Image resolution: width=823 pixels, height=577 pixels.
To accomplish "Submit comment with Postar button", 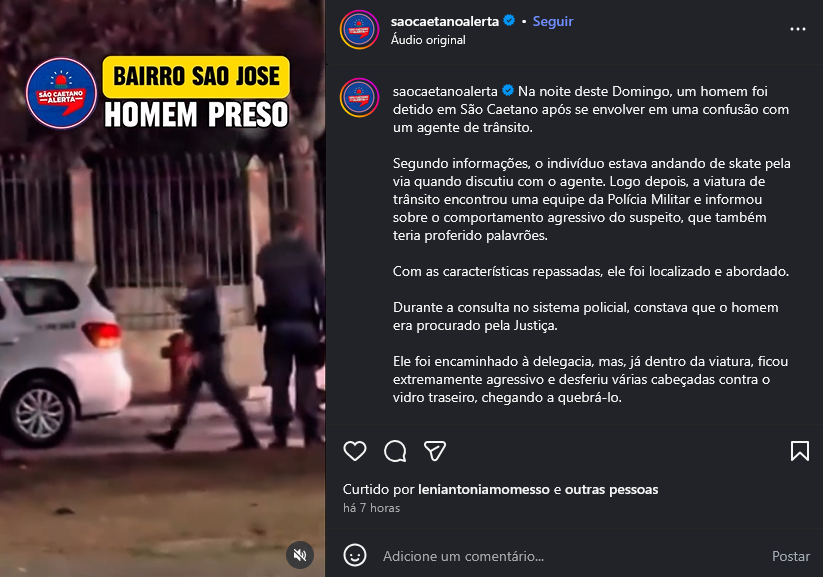I will [790, 556].
